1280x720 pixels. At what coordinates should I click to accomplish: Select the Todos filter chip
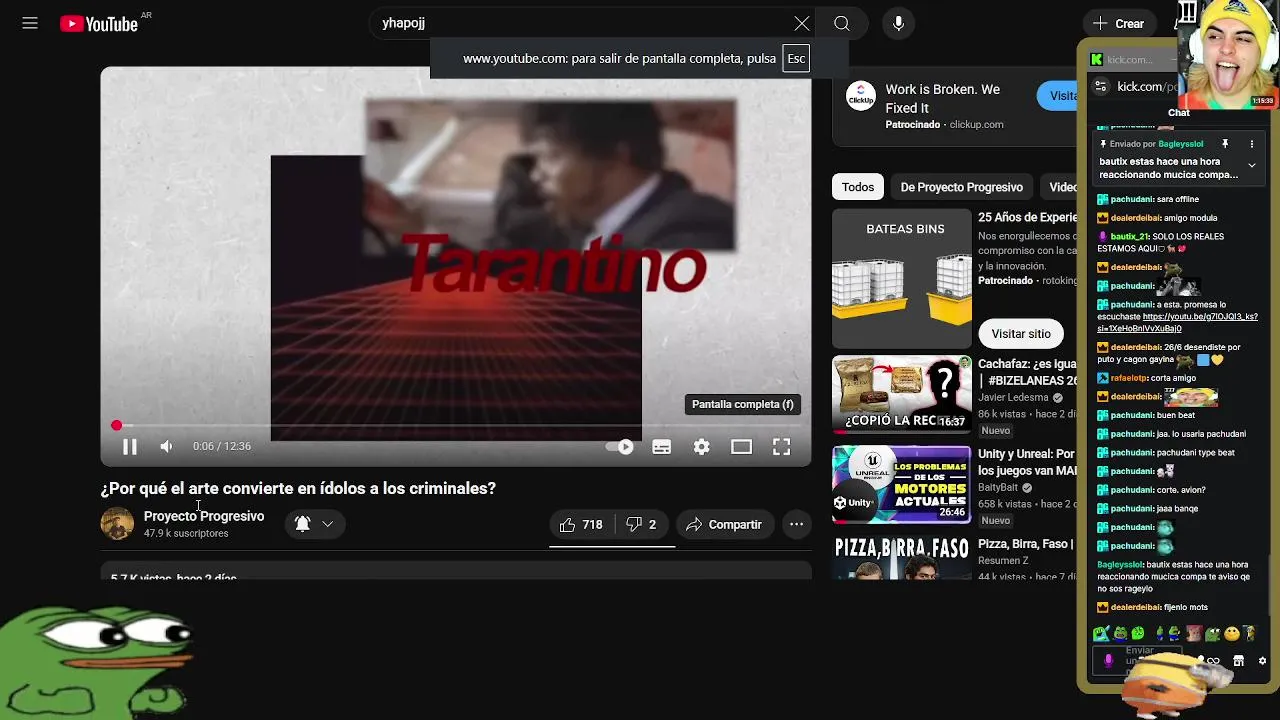(x=858, y=187)
